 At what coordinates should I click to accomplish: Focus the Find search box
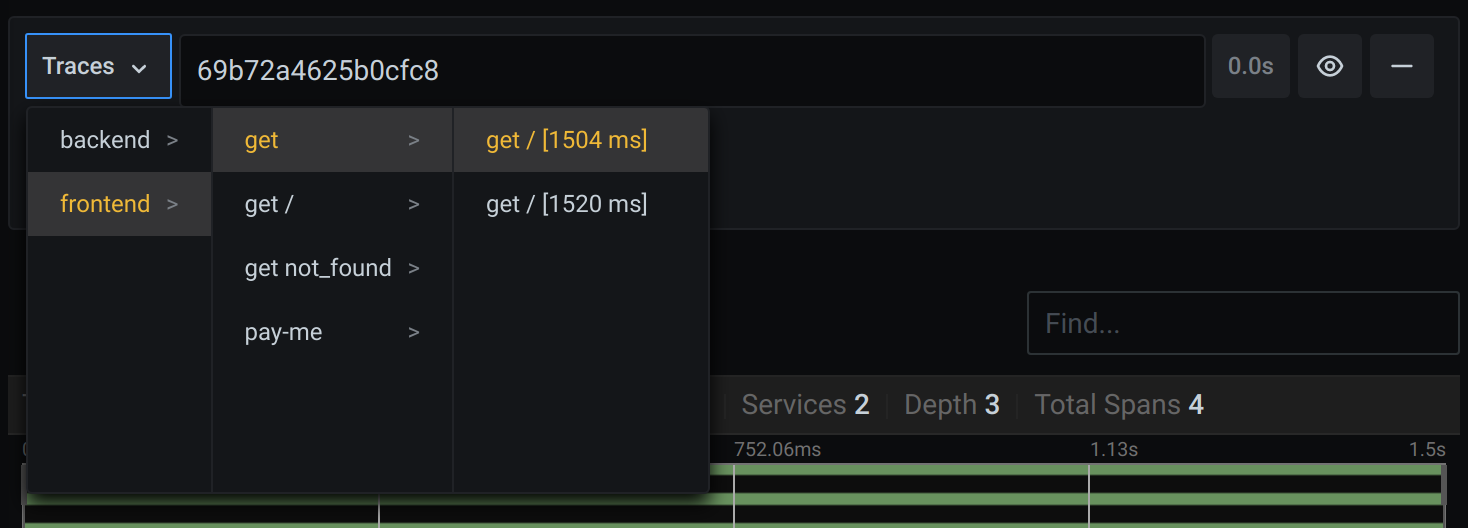(1242, 323)
